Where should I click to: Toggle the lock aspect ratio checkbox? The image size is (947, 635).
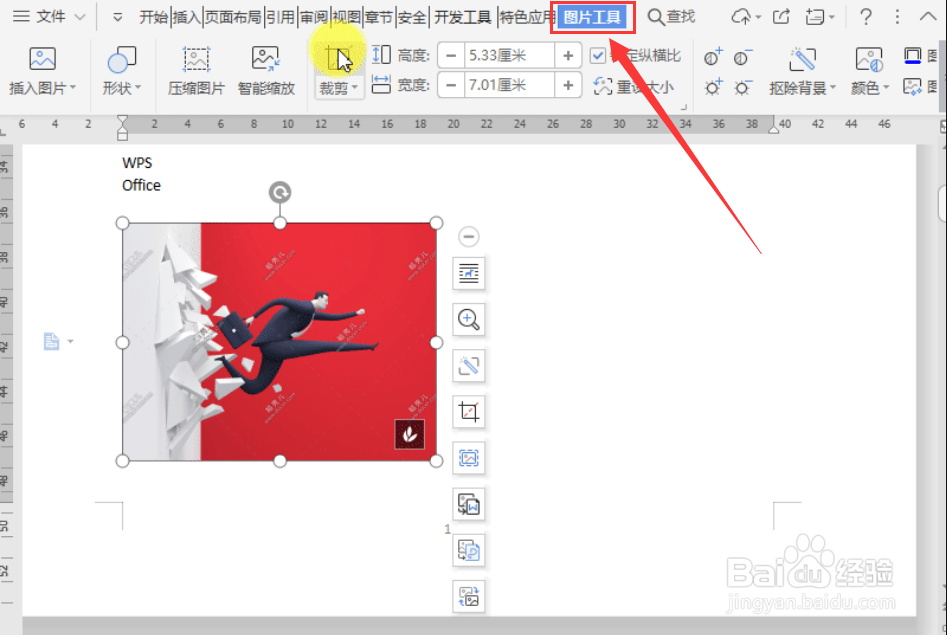click(597, 56)
